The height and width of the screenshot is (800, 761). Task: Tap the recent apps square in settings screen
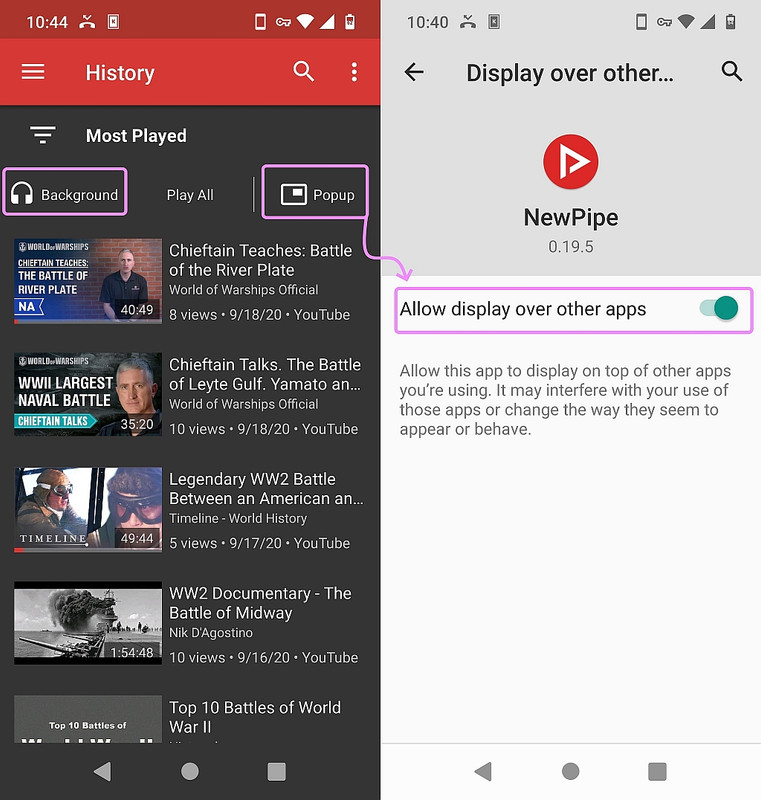point(657,771)
